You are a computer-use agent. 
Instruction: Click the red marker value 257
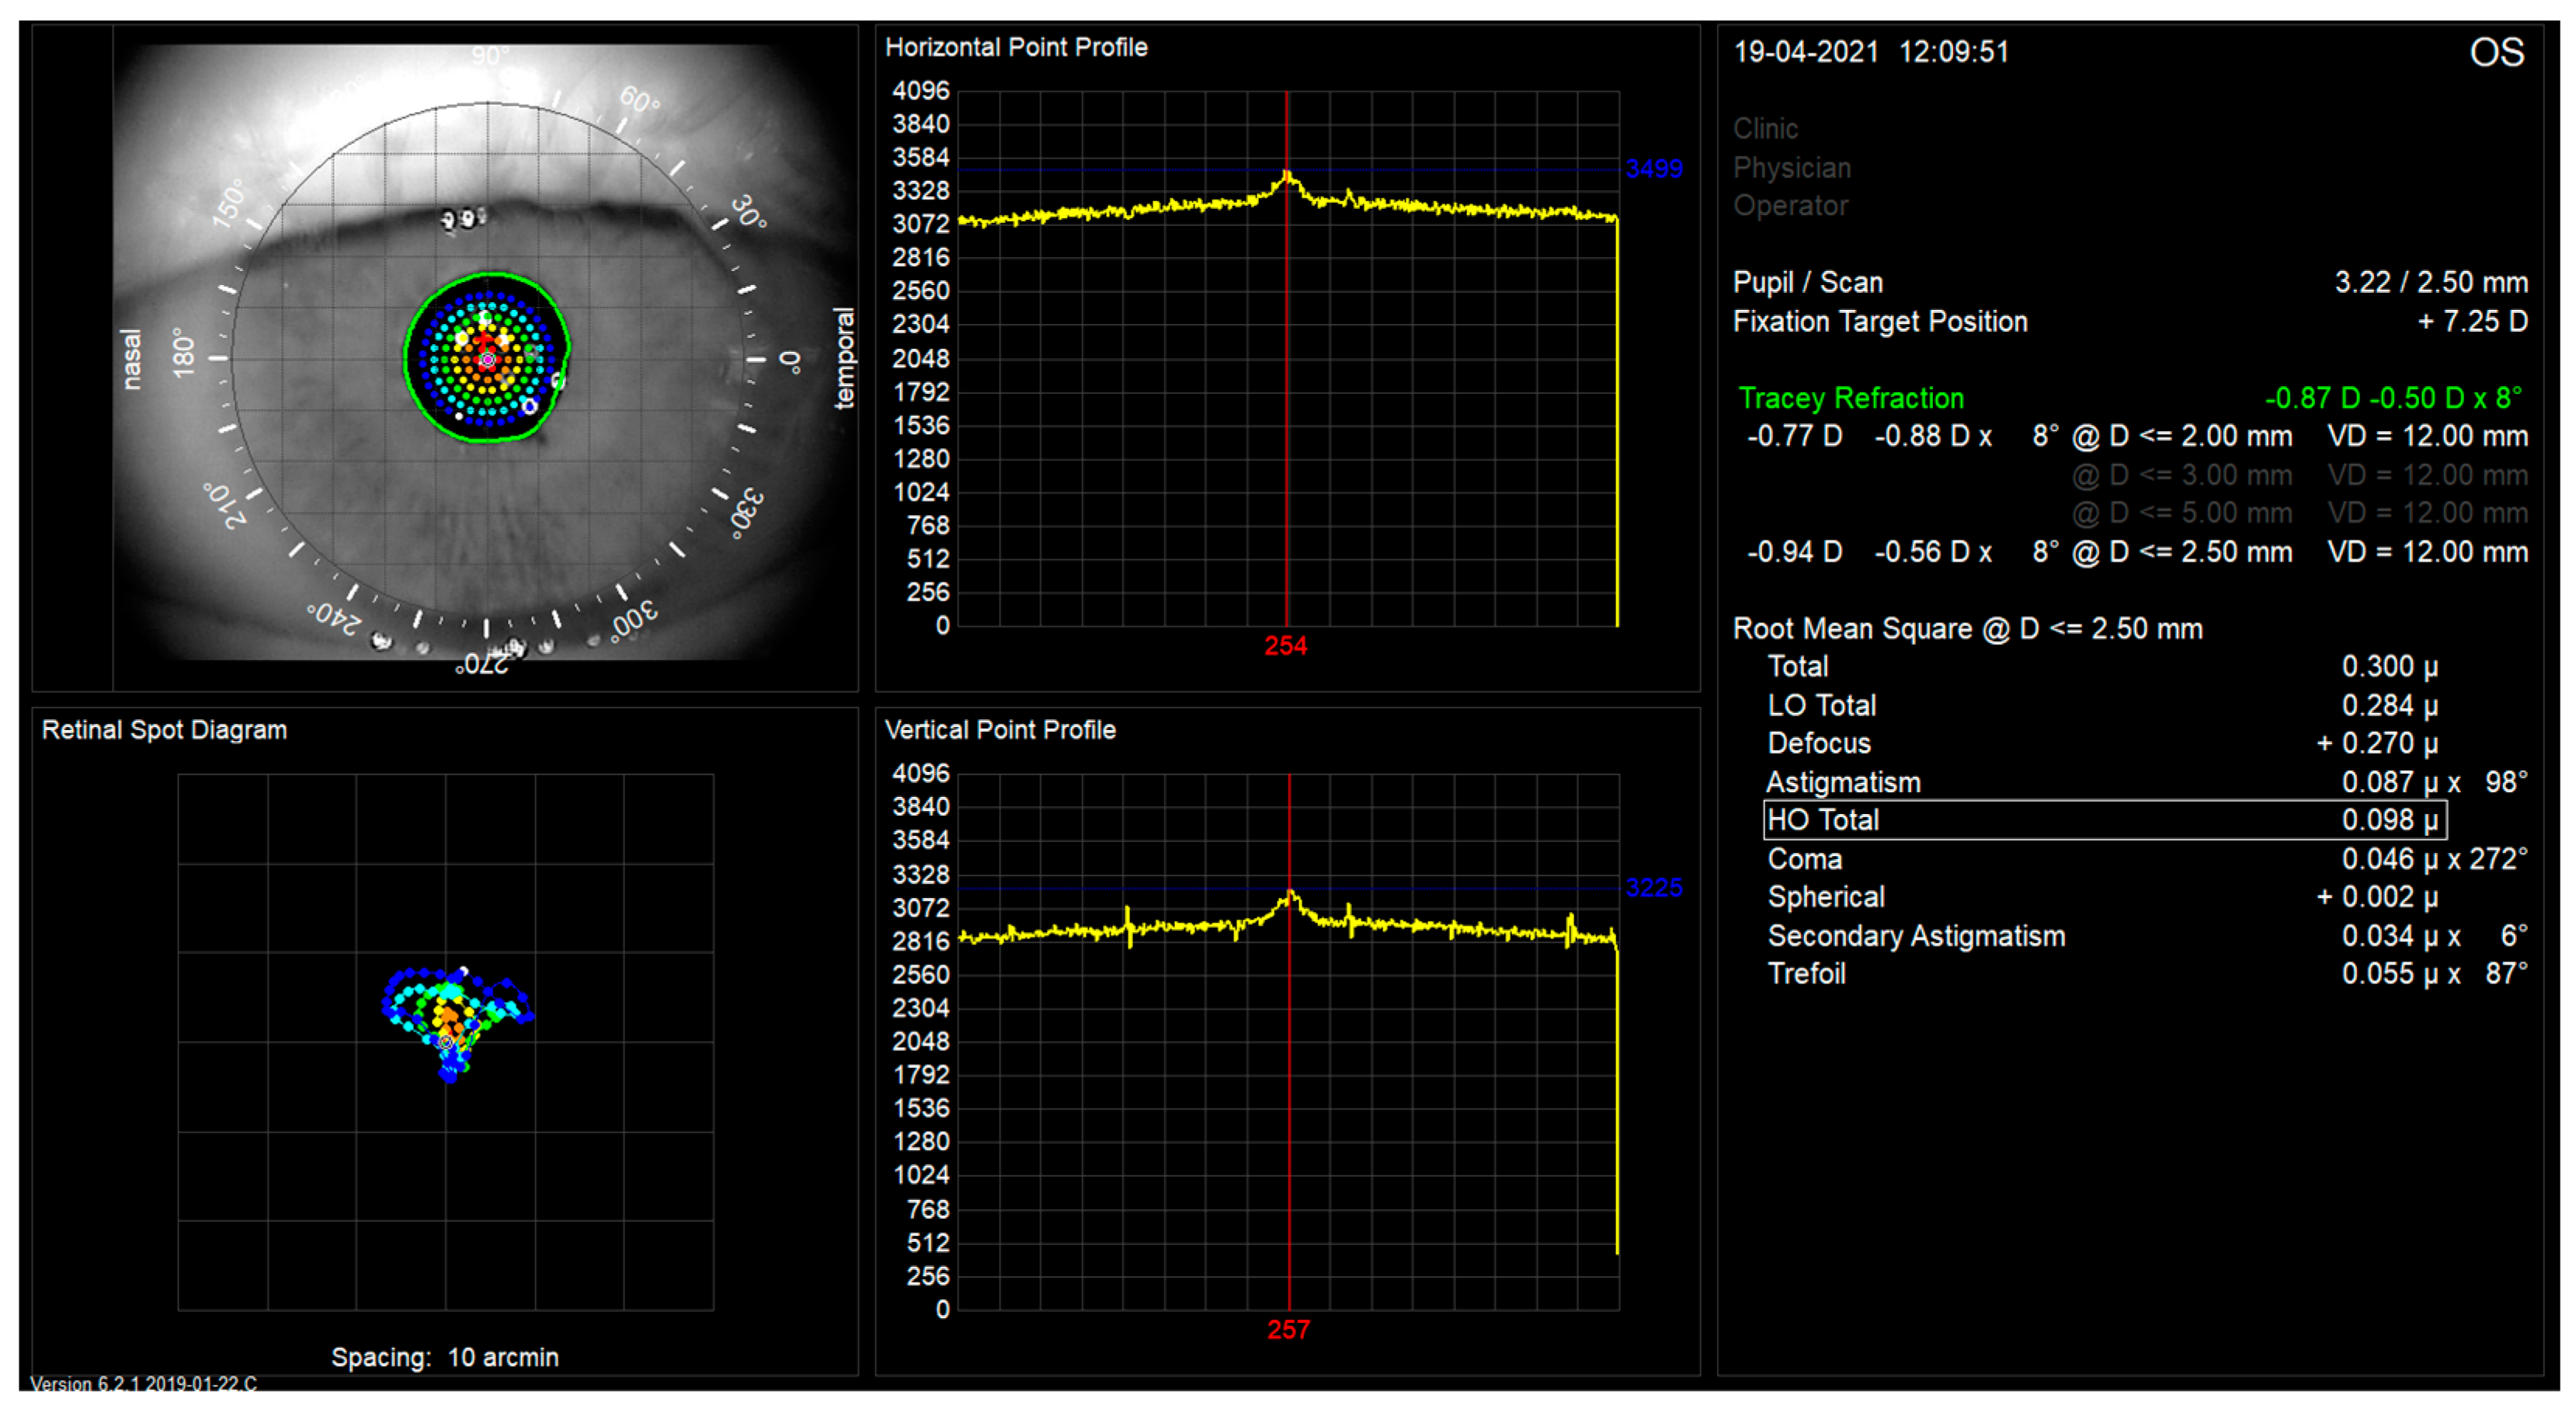pyautogui.click(x=1288, y=1330)
